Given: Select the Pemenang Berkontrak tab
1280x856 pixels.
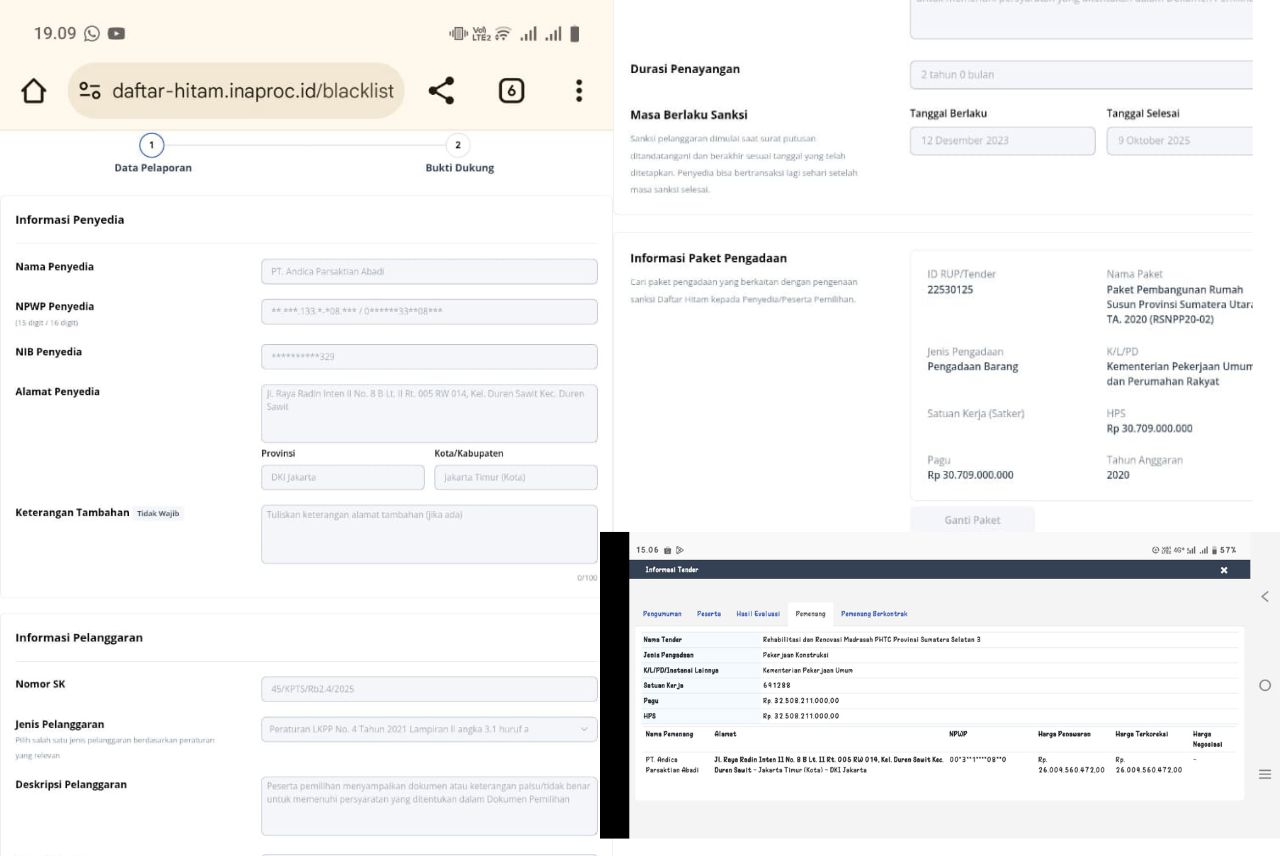Looking at the screenshot, I should pyautogui.click(x=873, y=613).
